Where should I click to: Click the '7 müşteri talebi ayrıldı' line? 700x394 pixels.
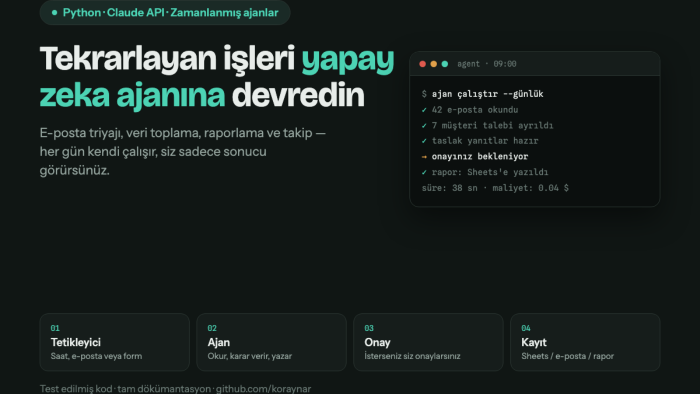tap(492, 125)
